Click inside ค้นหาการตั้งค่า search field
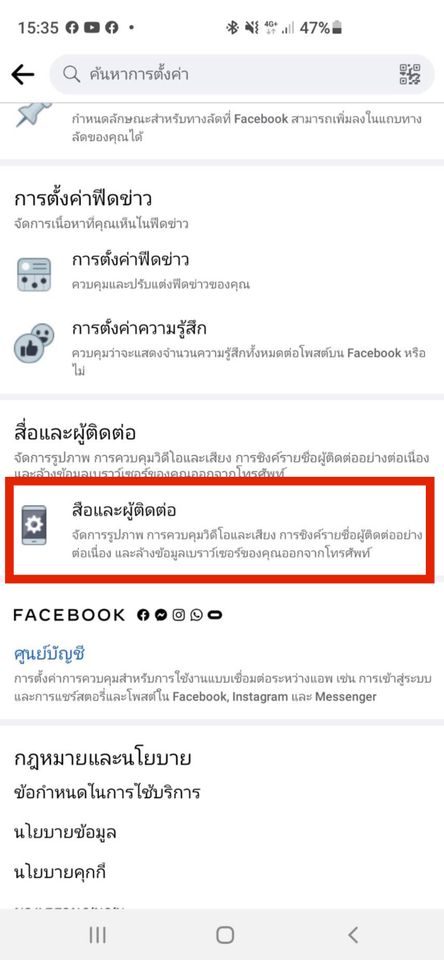This screenshot has width=444, height=960. [x=237, y=75]
